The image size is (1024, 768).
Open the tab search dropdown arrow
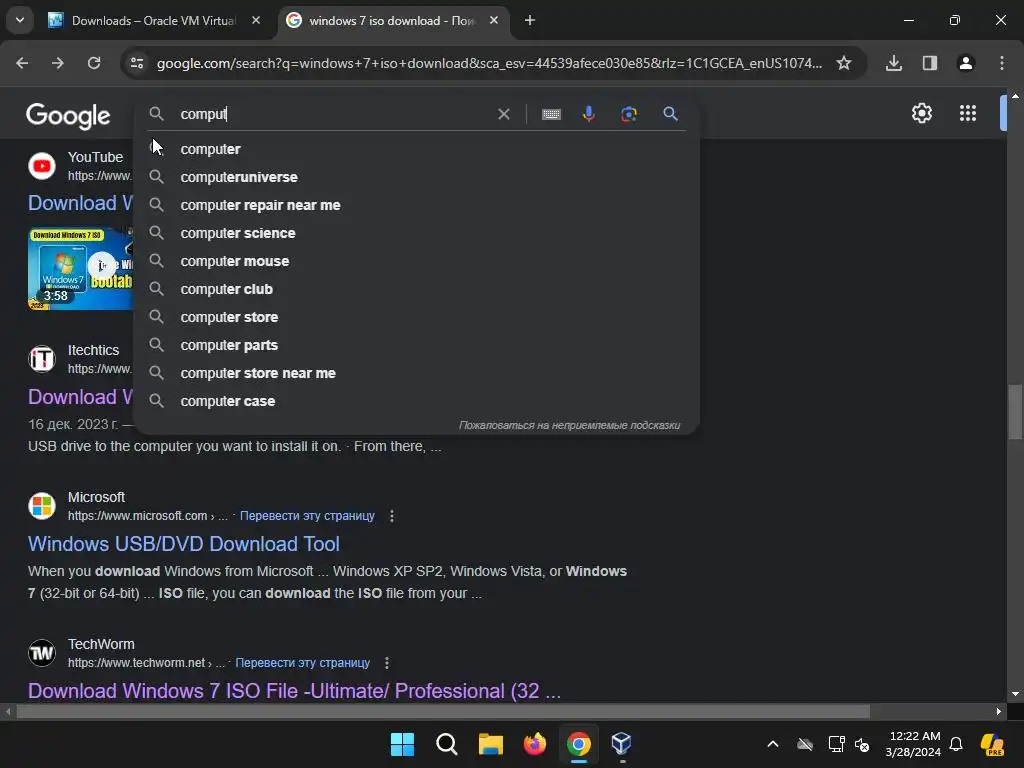(x=20, y=20)
